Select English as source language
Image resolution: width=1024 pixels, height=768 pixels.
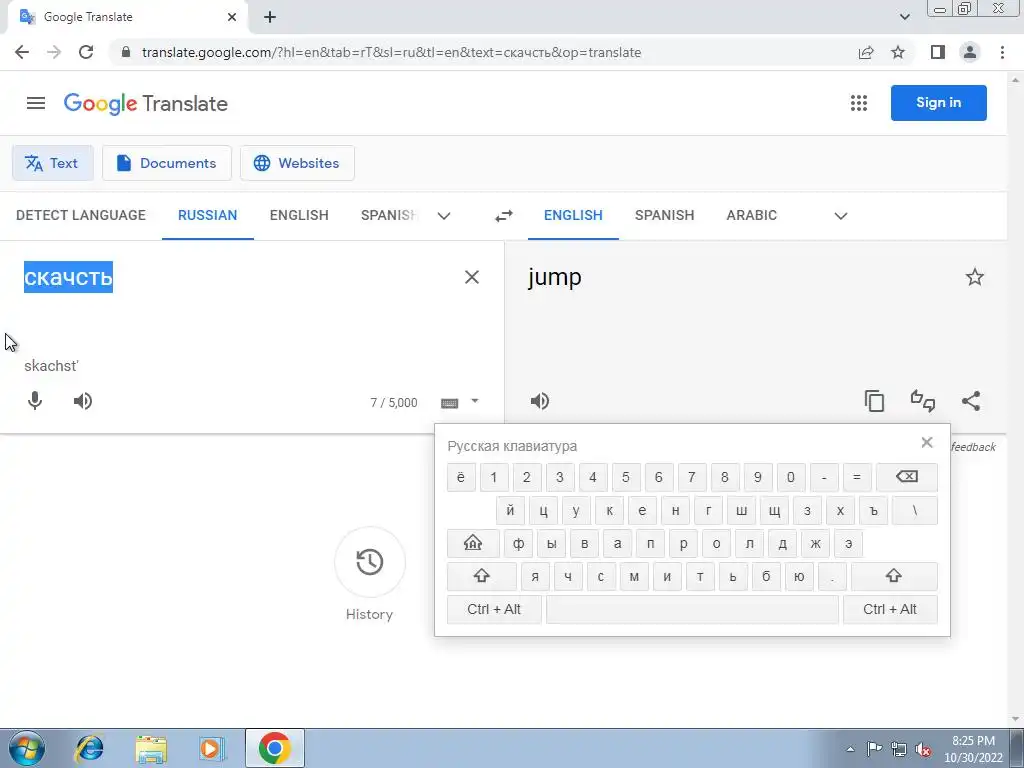(299, 216)
